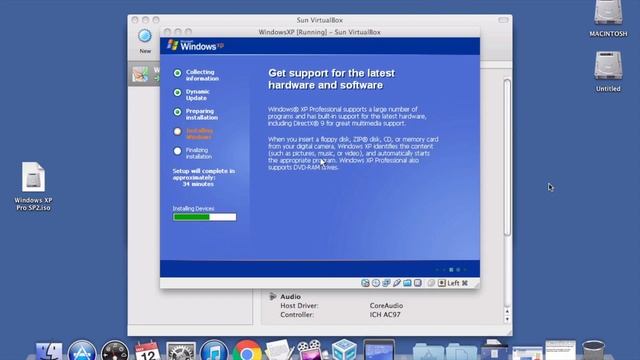Select the WindowsXP virtual machine in the list
Image resolution: width=640 pixels, height=360 pixels.
tap(145, 74)
